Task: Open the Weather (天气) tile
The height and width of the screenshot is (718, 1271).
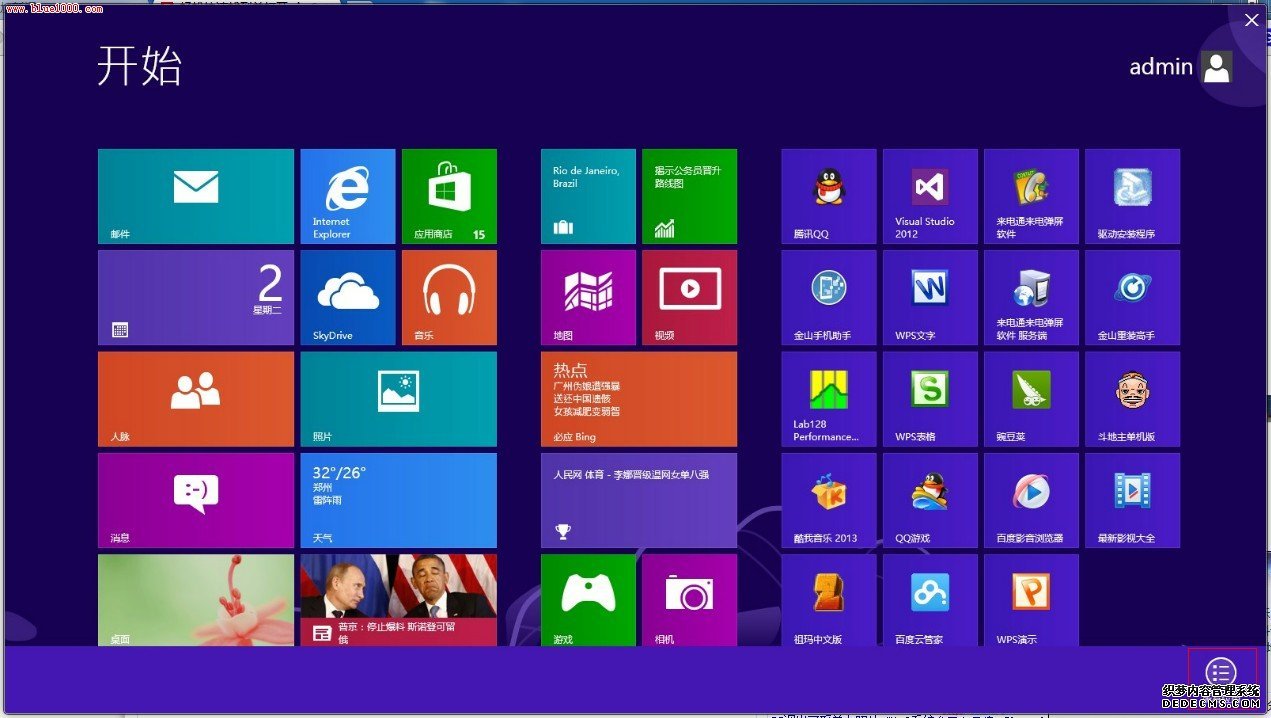Action: 398,500
